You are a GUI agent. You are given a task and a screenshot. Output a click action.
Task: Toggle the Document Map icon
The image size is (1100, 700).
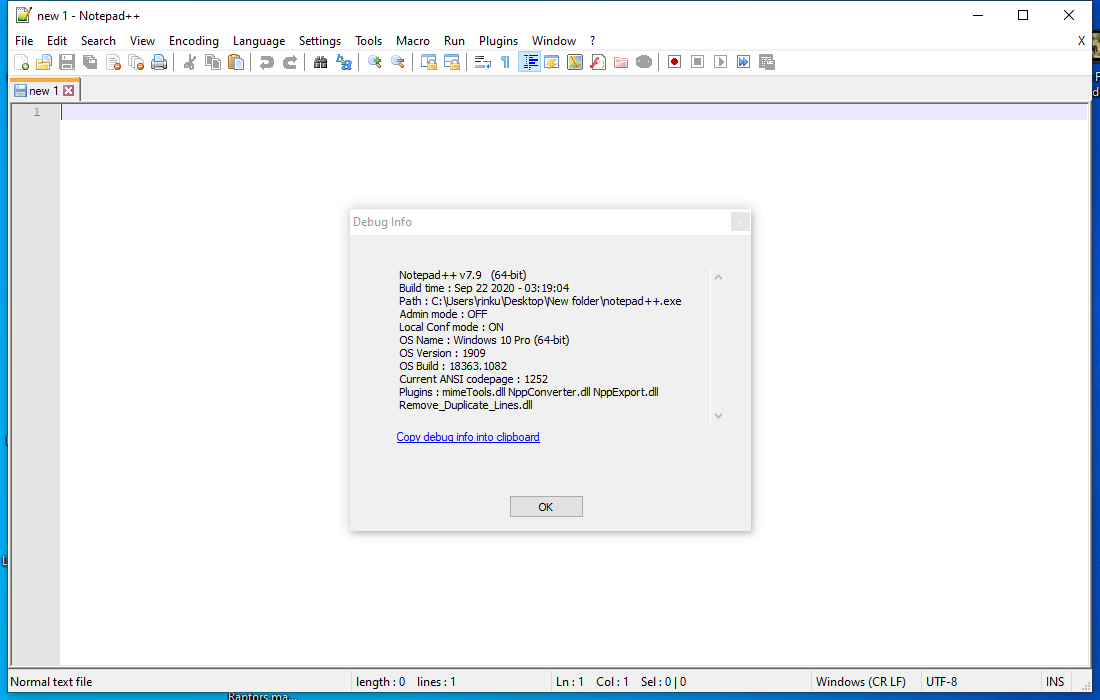click(x=575, y=62)
